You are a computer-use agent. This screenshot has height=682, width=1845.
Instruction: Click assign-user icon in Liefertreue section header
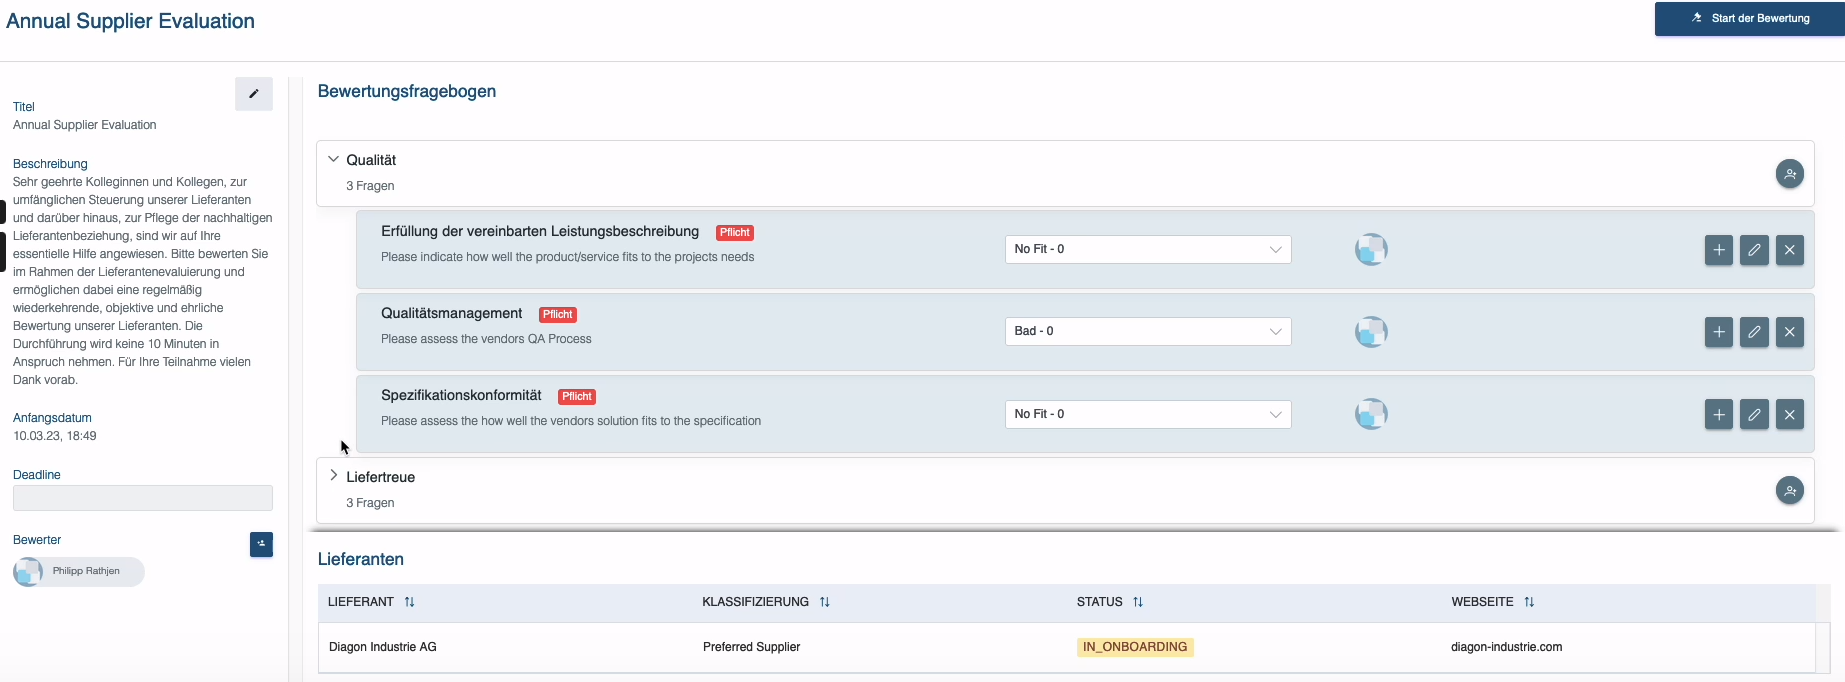[x=1789, y=491]
